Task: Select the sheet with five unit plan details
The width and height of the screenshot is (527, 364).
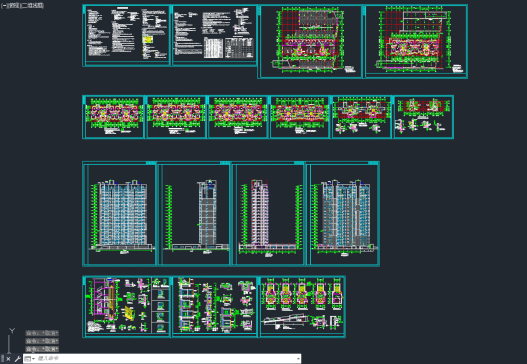Action: (302, 307)
